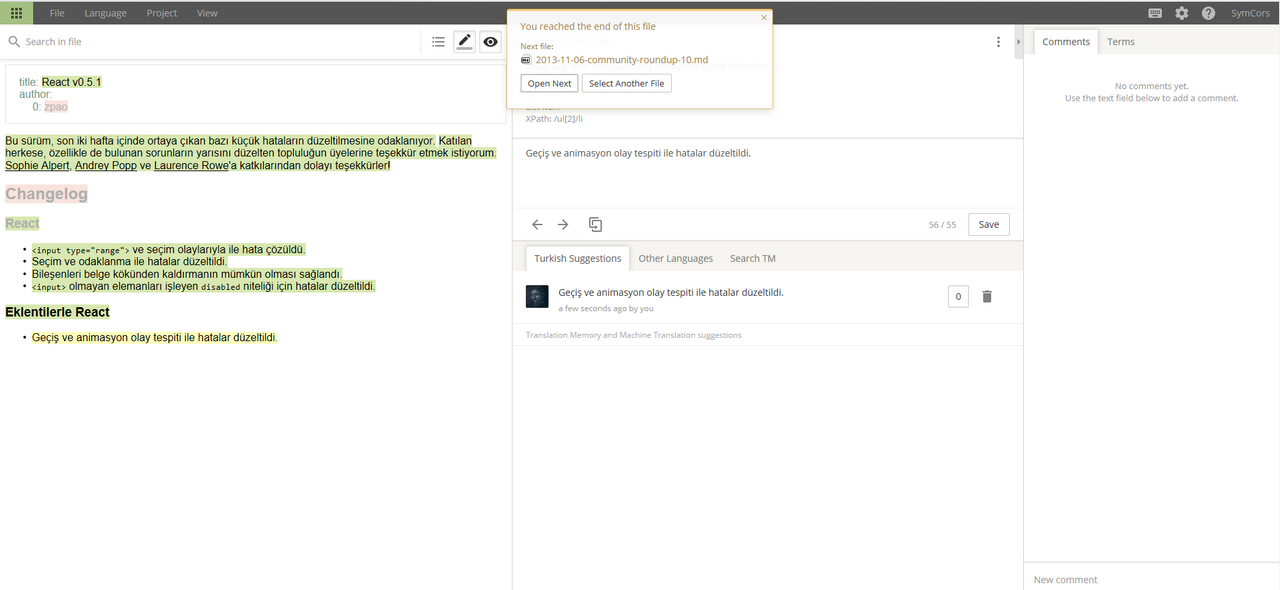Screen dimensions: 1280x590
Task: Open 2013-11-06-community-roundup-10.md file link
Action: pos(622,60)
